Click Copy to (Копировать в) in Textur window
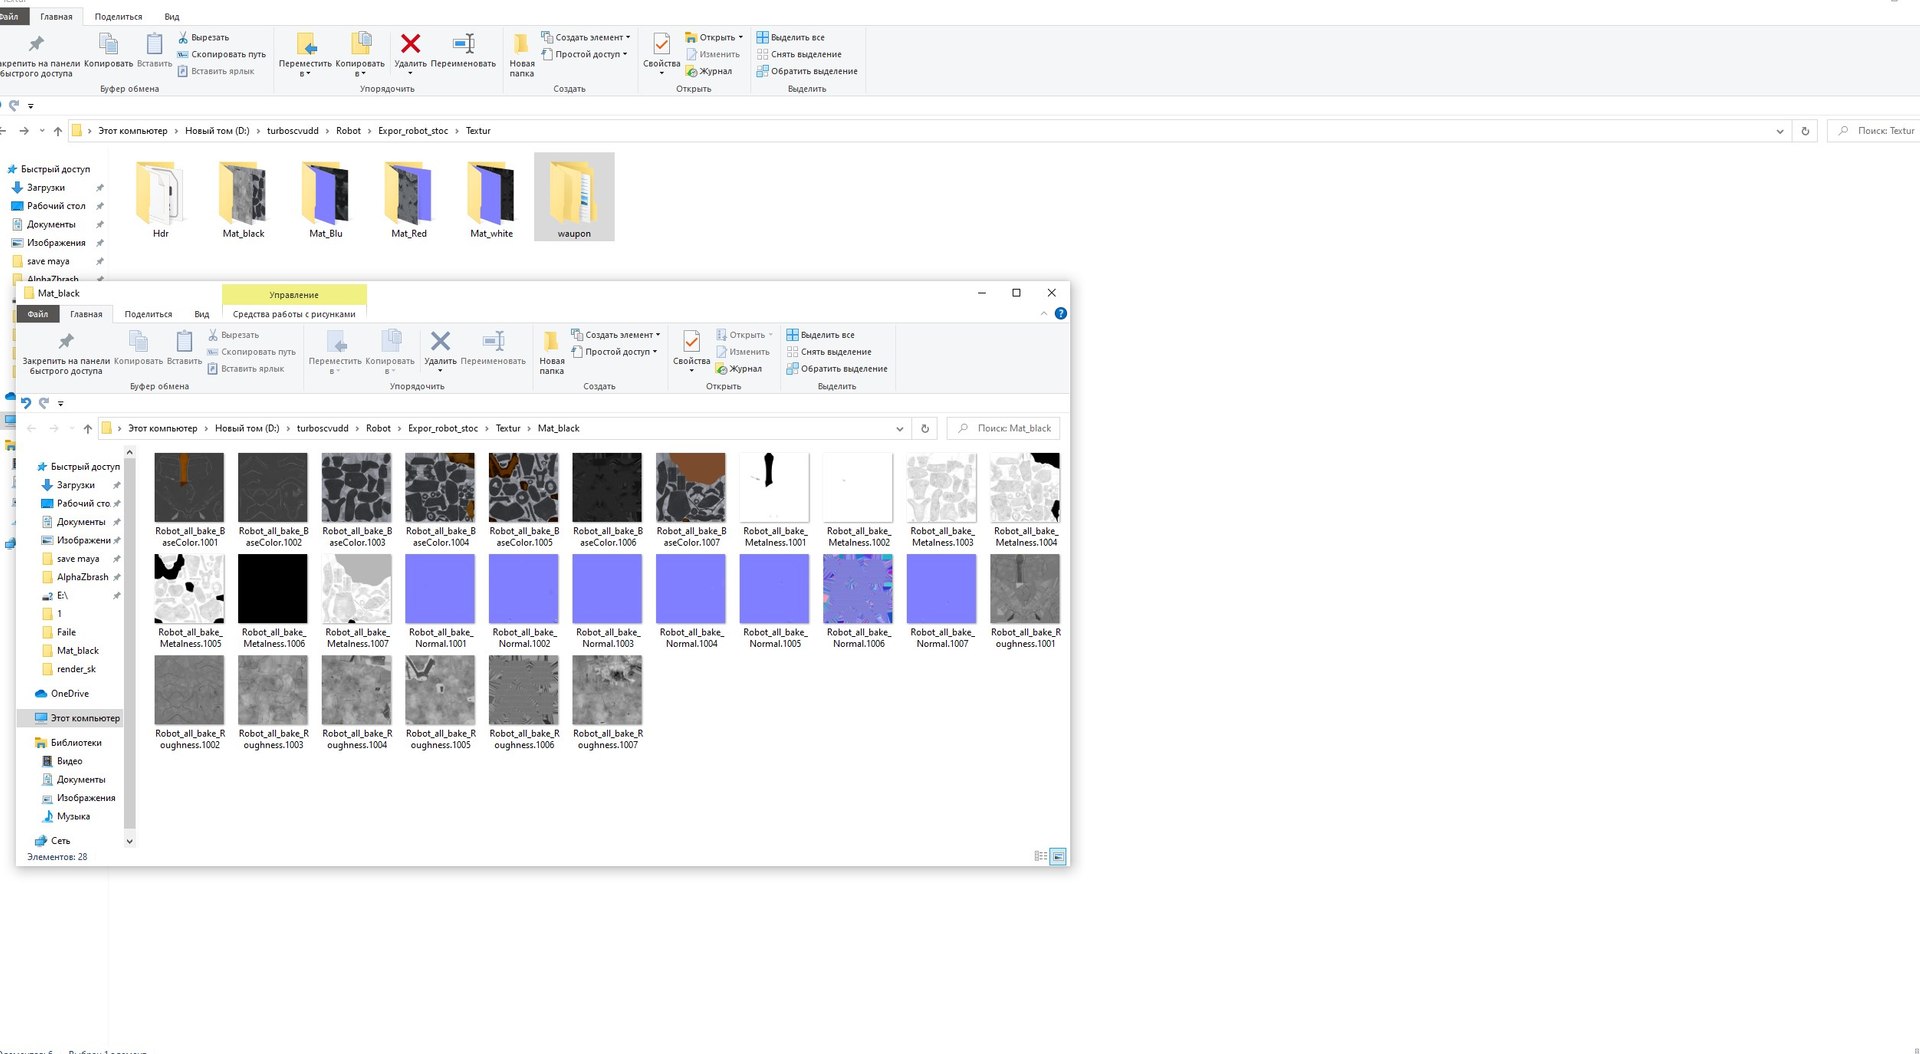 coord(360,54)
